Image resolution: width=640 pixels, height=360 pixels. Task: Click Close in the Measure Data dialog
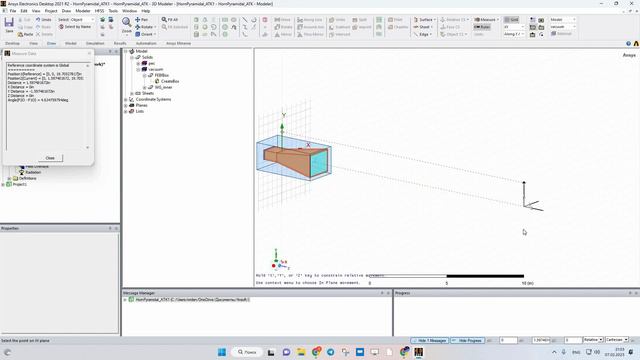tap(50, 158)
